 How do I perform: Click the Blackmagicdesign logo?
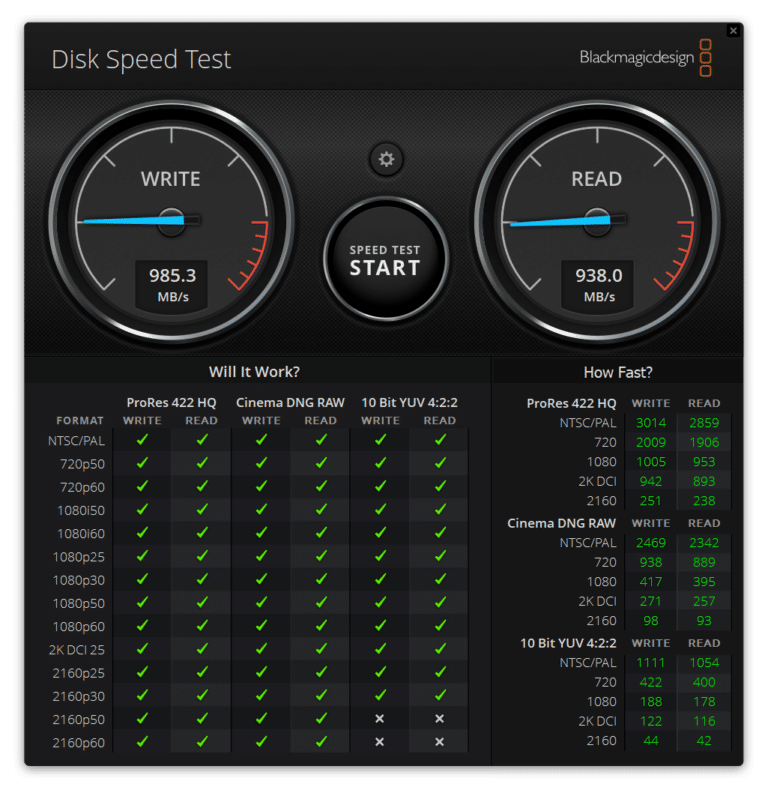click(646, 58)
